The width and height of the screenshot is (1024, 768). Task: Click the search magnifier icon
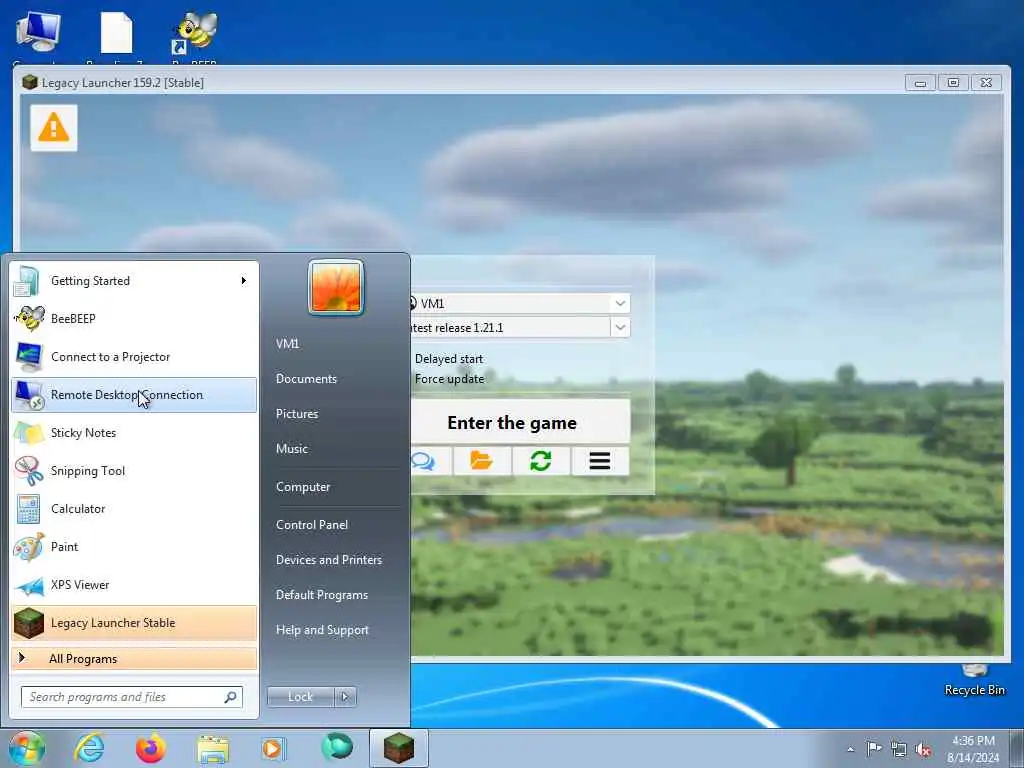point(231,697)
